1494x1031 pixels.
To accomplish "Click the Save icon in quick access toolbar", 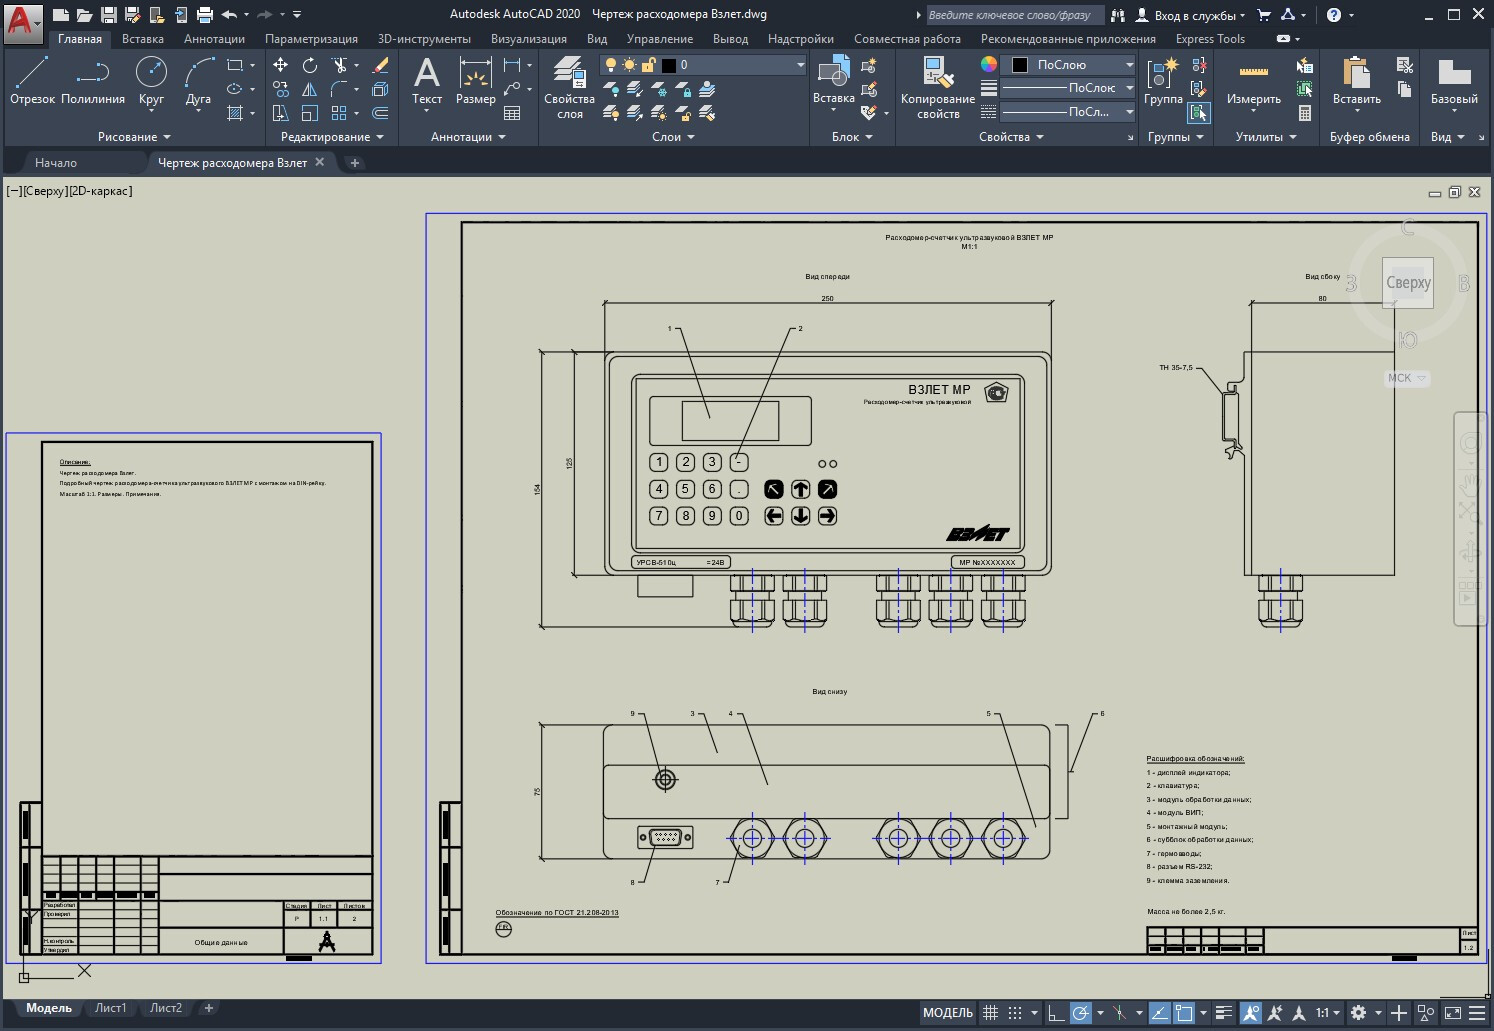I will pos(109,15).
